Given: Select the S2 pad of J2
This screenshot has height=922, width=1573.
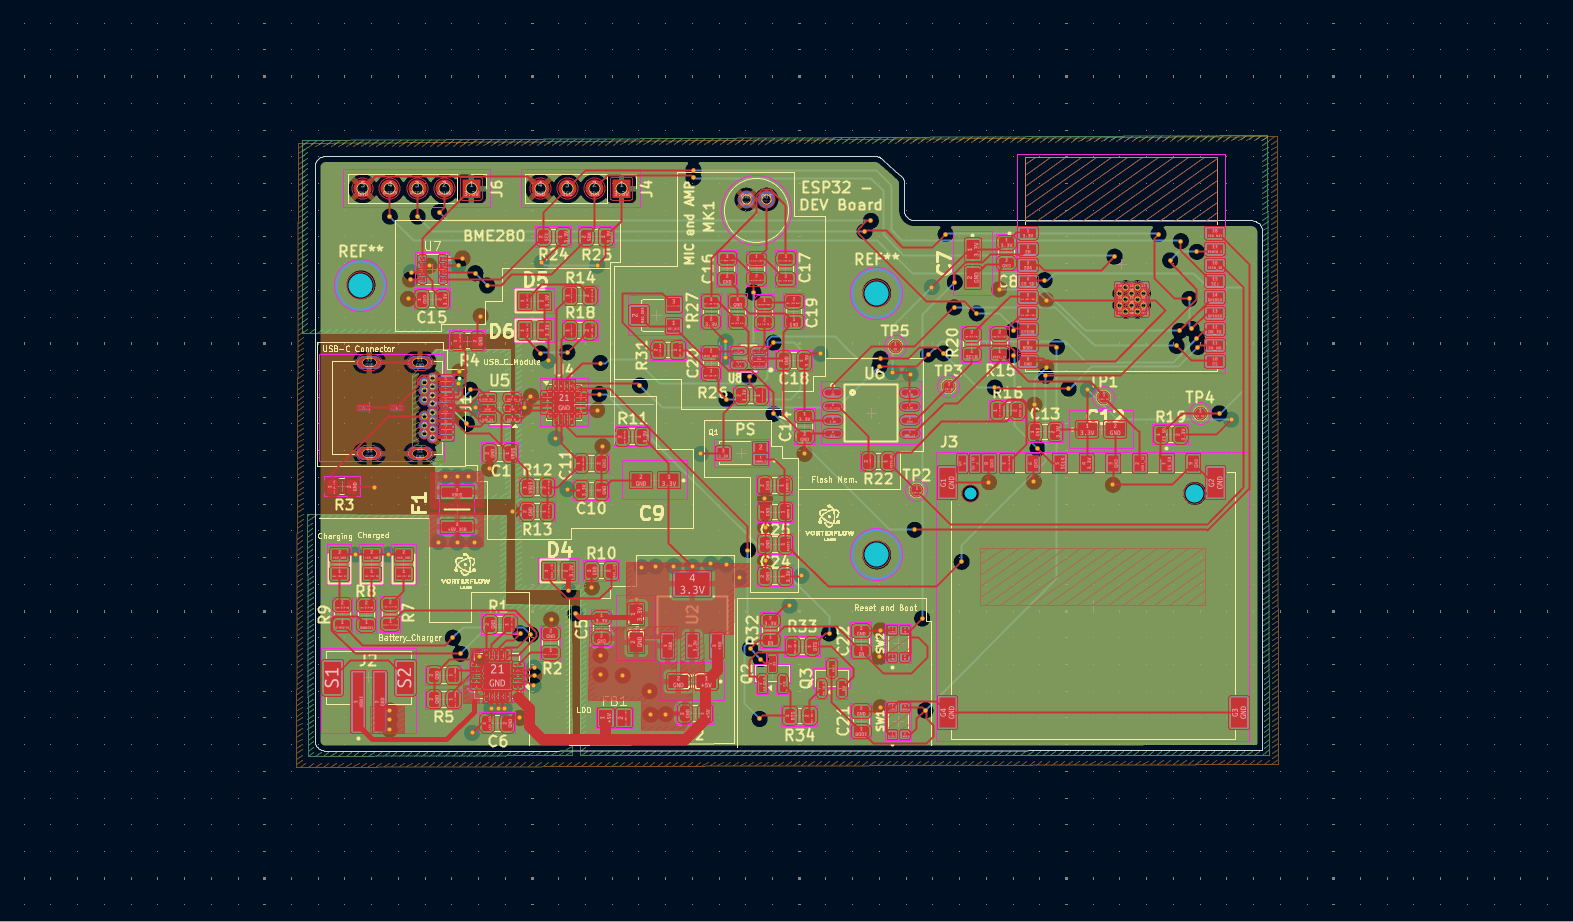Looking at the screenshot, I should [x=404, y=678].
